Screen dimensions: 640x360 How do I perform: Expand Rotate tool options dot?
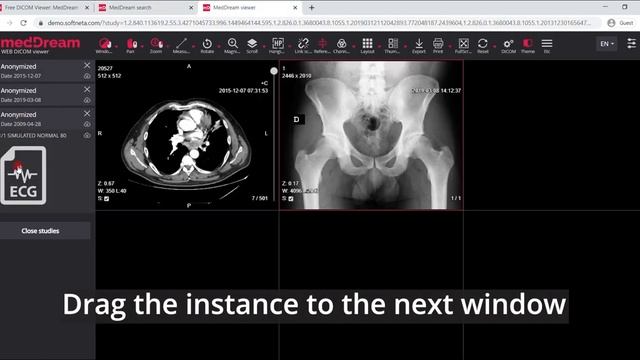point(219,46)
